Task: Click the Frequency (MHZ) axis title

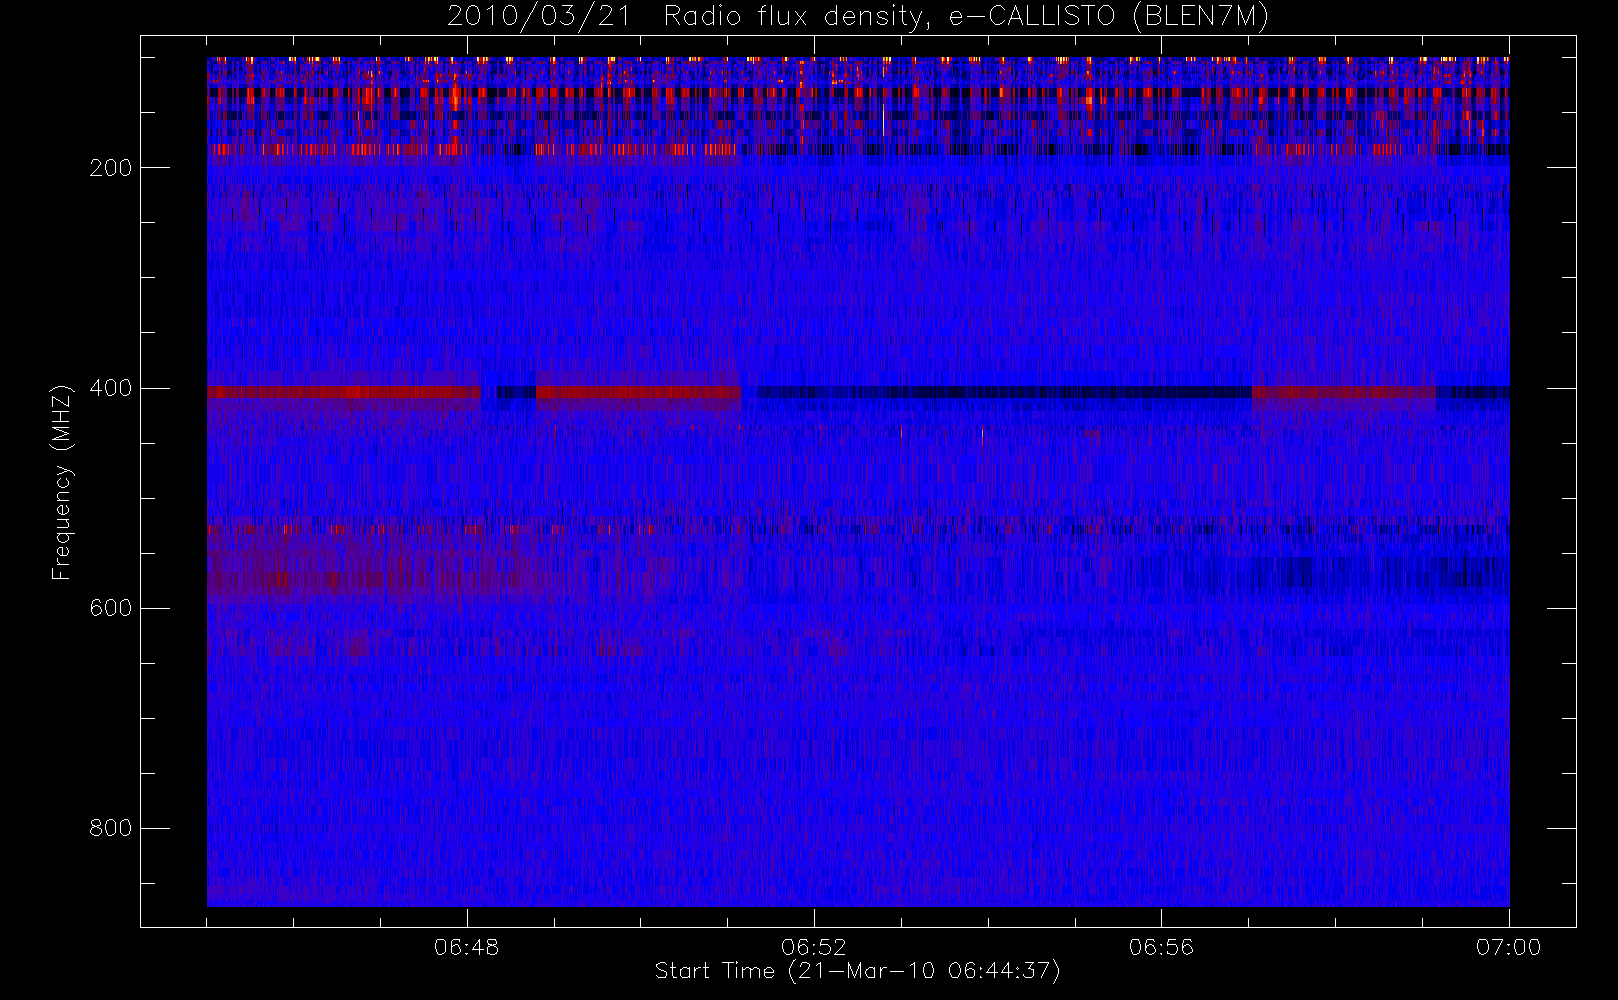Action: (62, 482)
